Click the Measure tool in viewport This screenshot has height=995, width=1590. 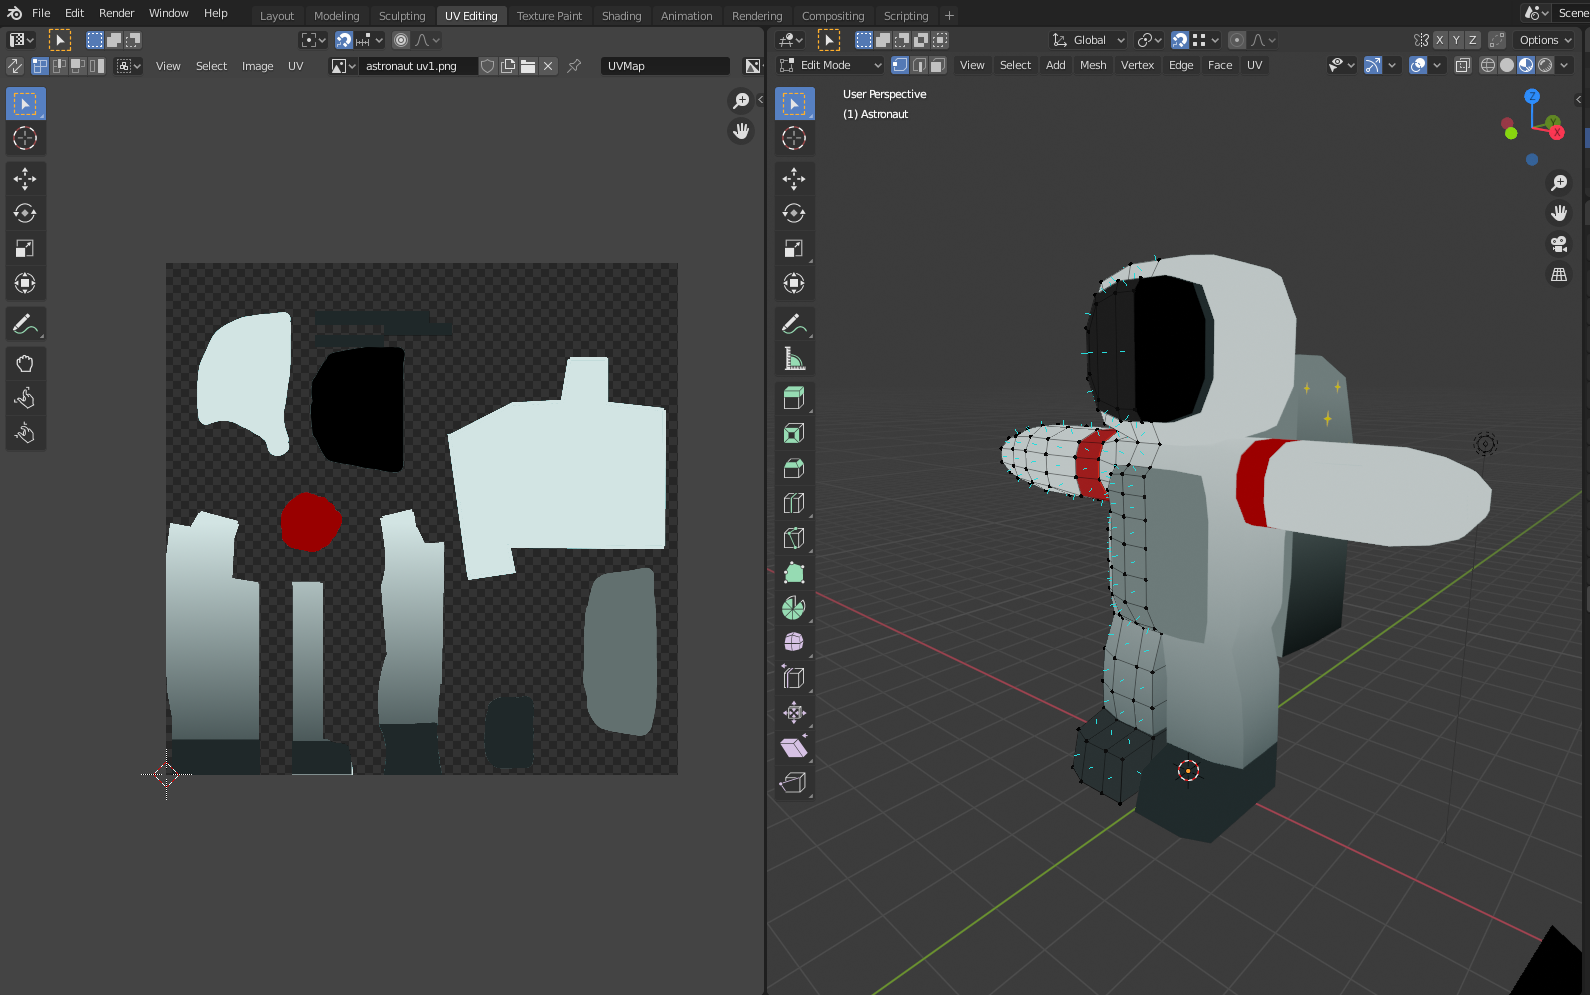[x=794, y=359]
